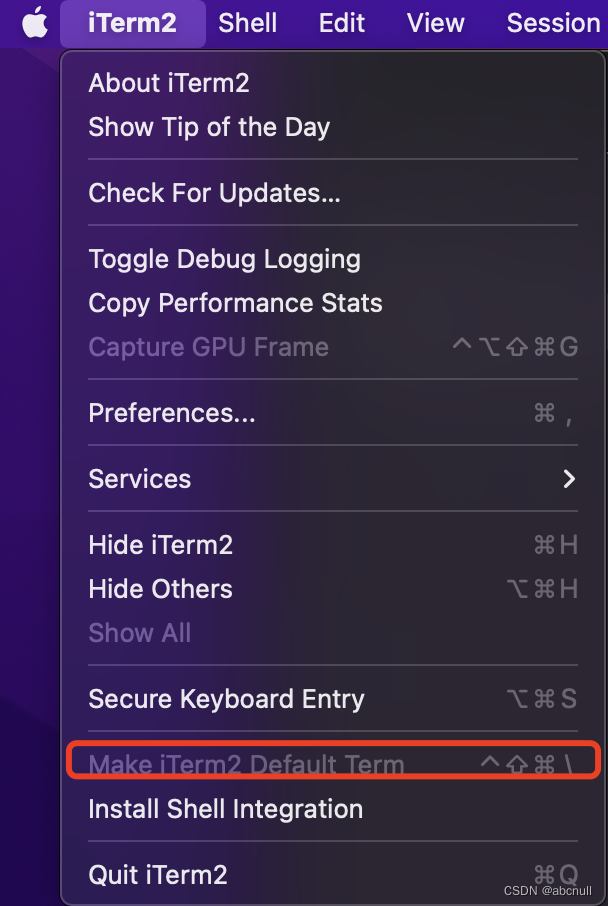Viewport: 608px width, 906px height.
Task: Choose Quit iTerm2
Action: [333, 874]
